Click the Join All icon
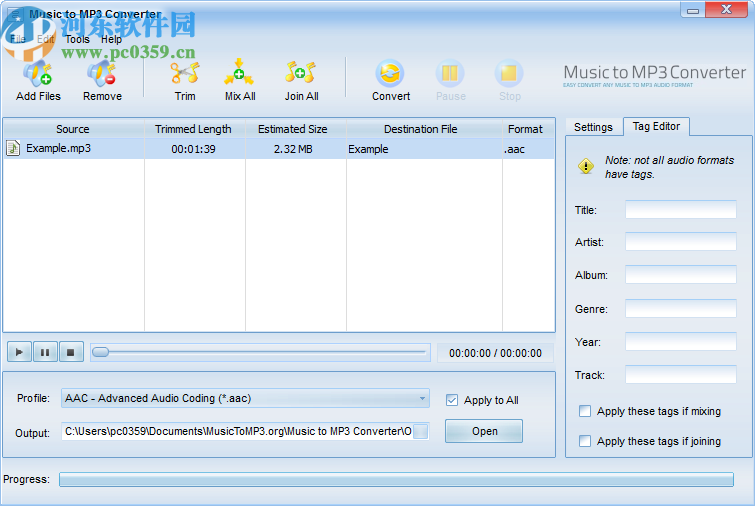755x506 pixels. coord(300,73)
